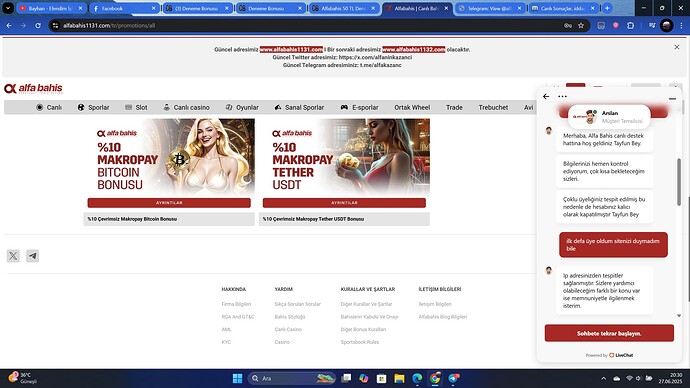Open Firma Bilgileri footer link
Viewport: 690px width, 388px height.
pyautogui.click(x=236, y=304)
